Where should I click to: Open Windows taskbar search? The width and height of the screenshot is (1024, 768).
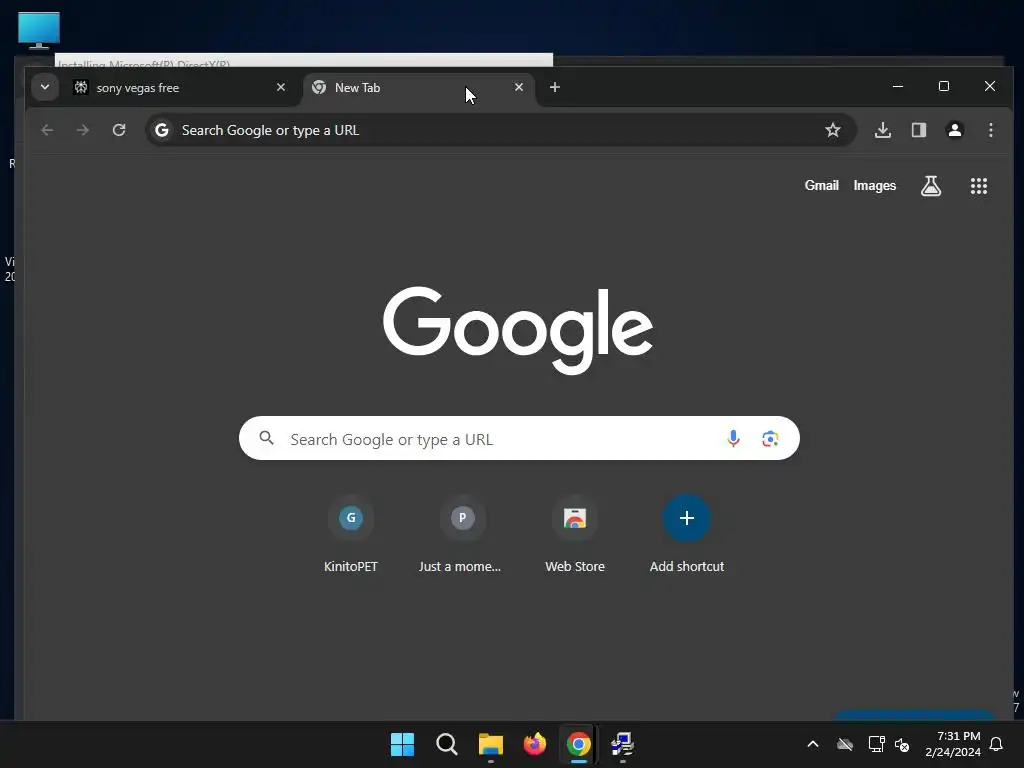pos(447,744)
